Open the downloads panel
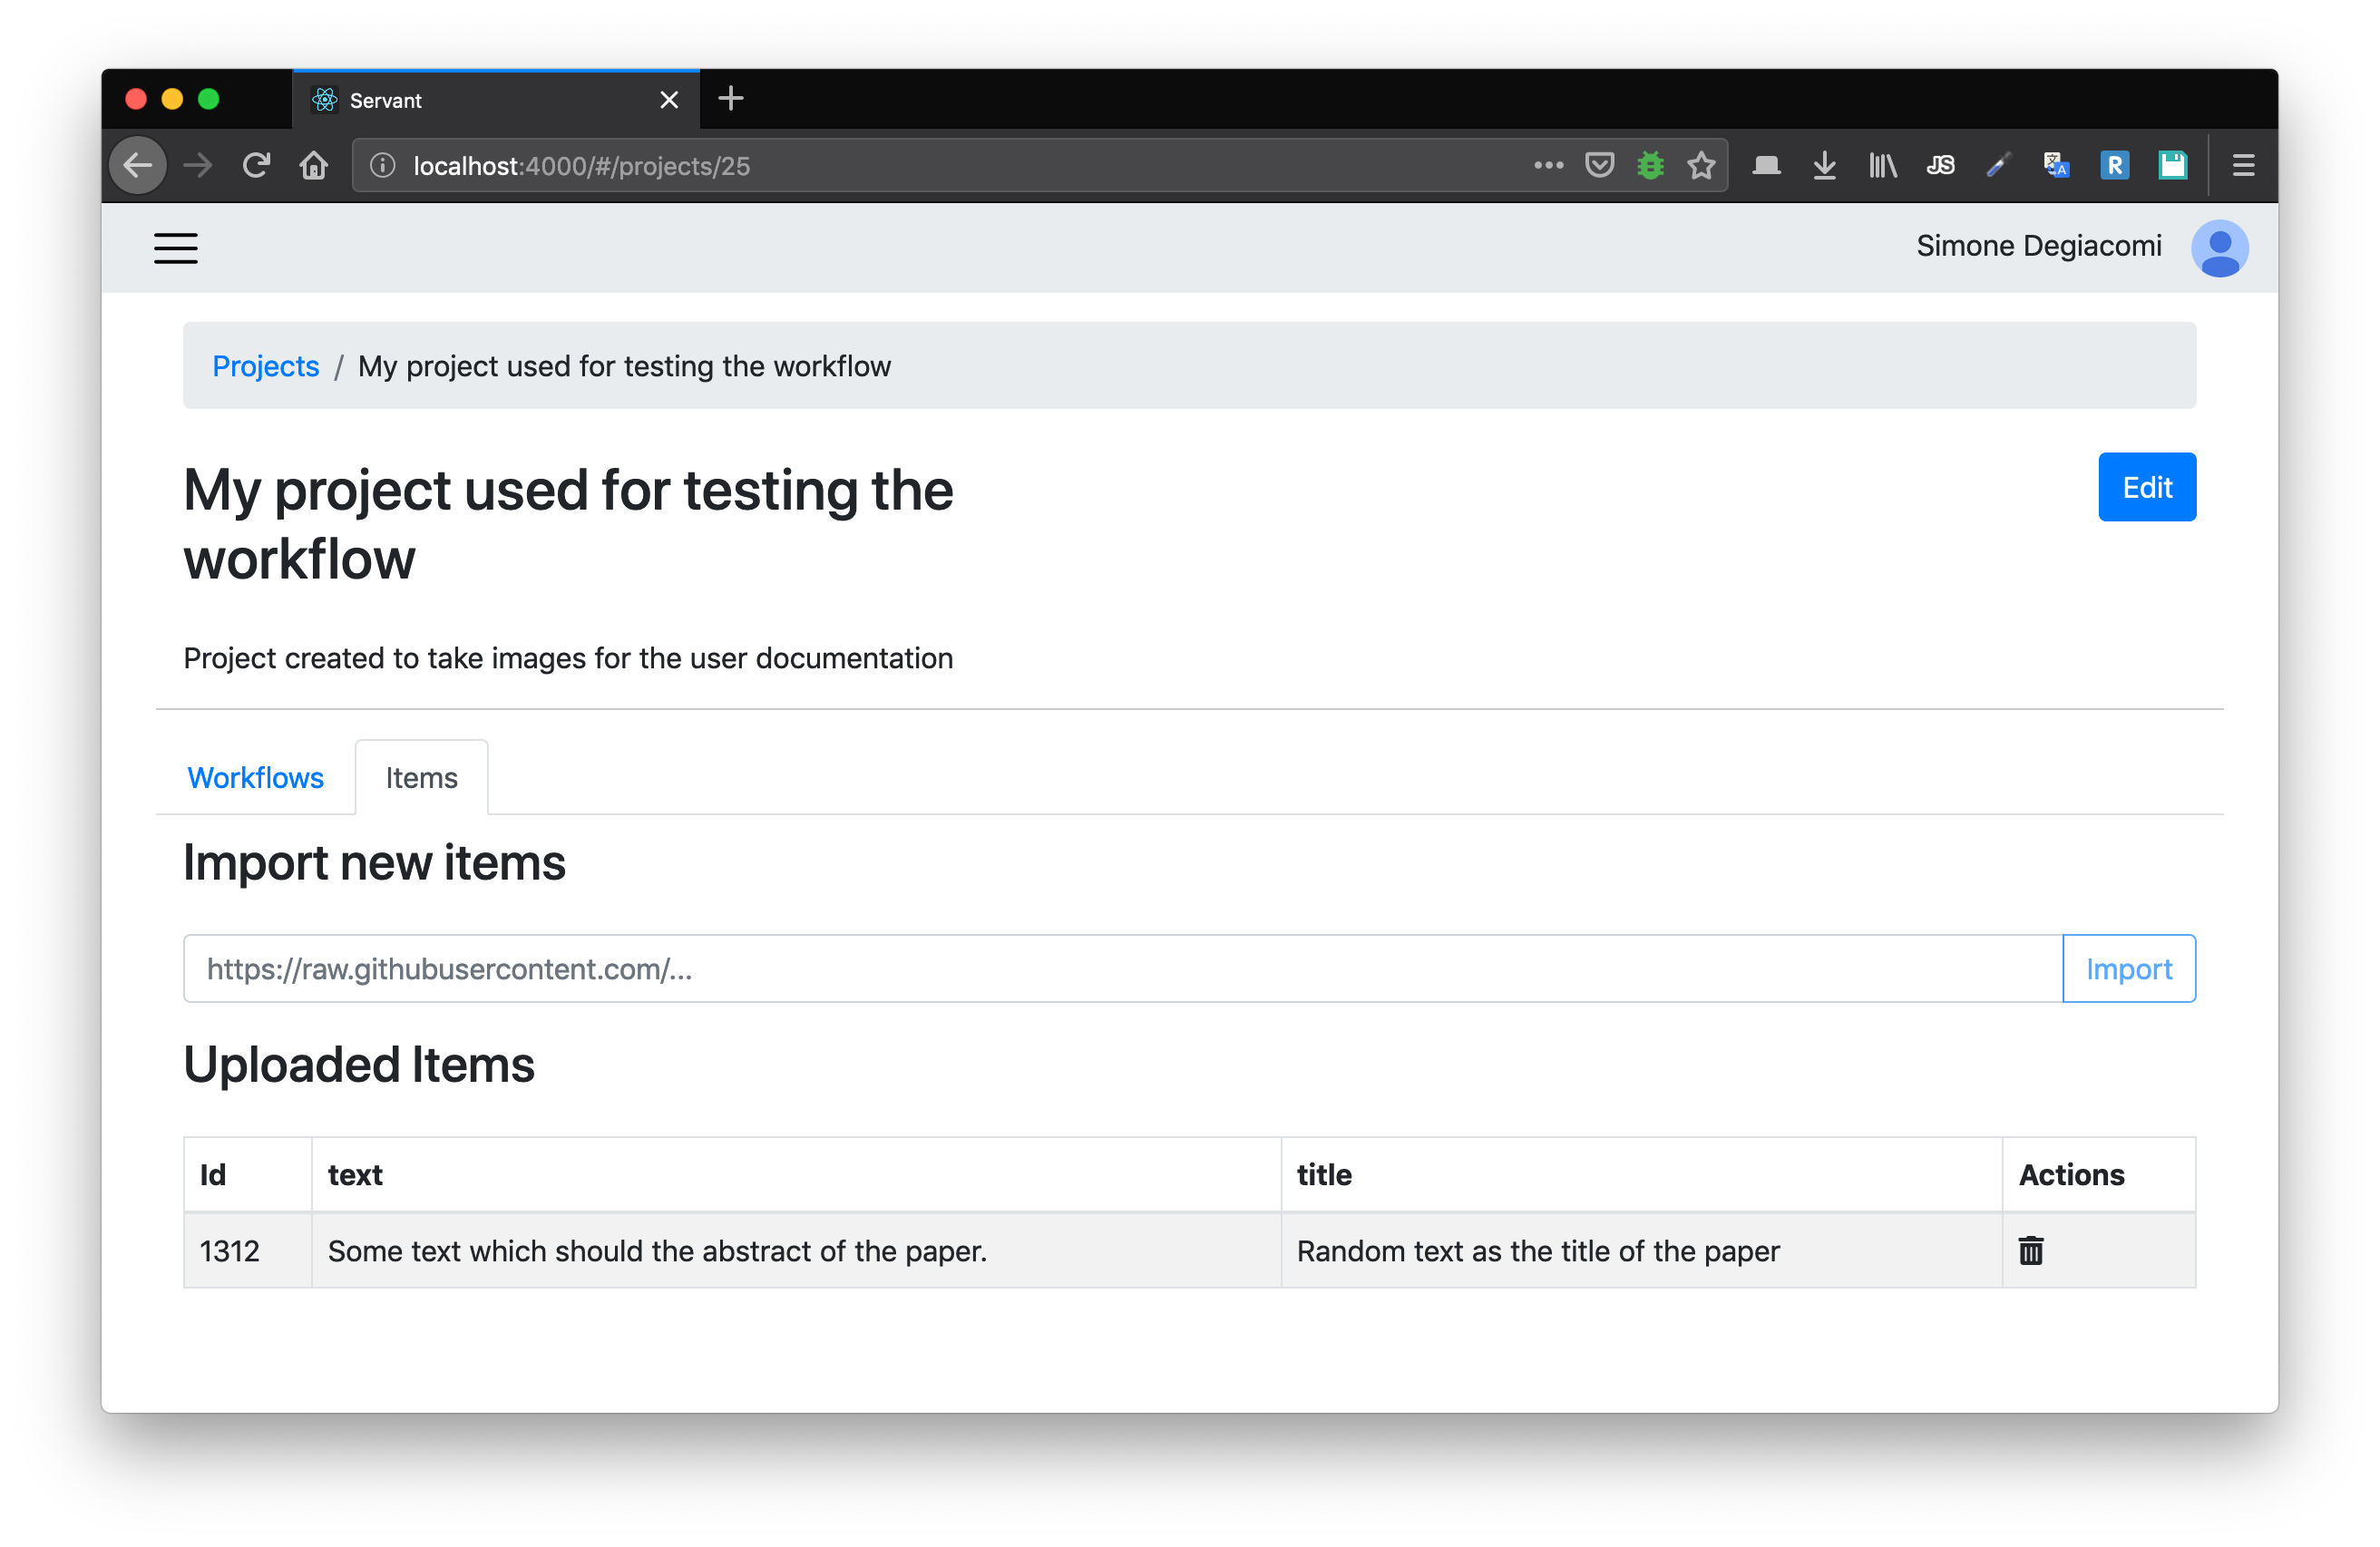 point(1824,166)
